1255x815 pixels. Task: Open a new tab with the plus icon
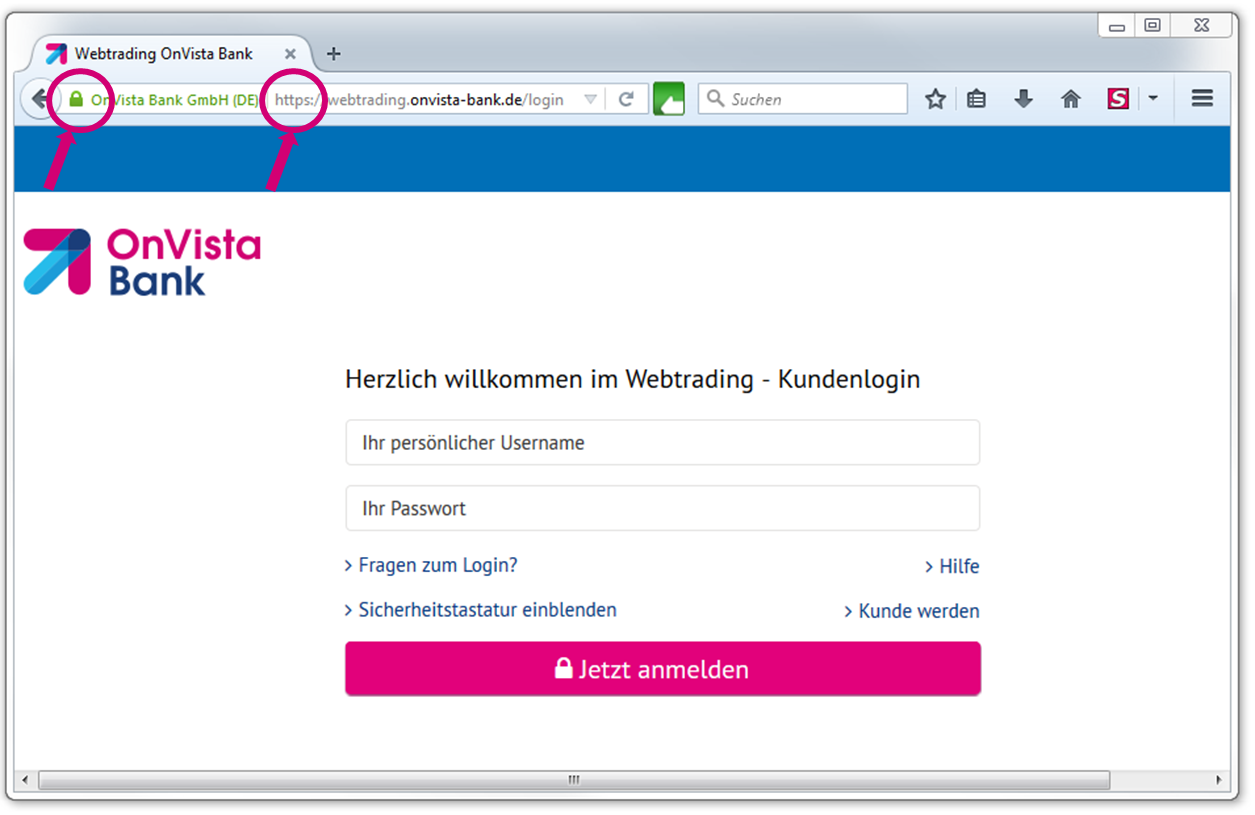(x=334, y=54)
